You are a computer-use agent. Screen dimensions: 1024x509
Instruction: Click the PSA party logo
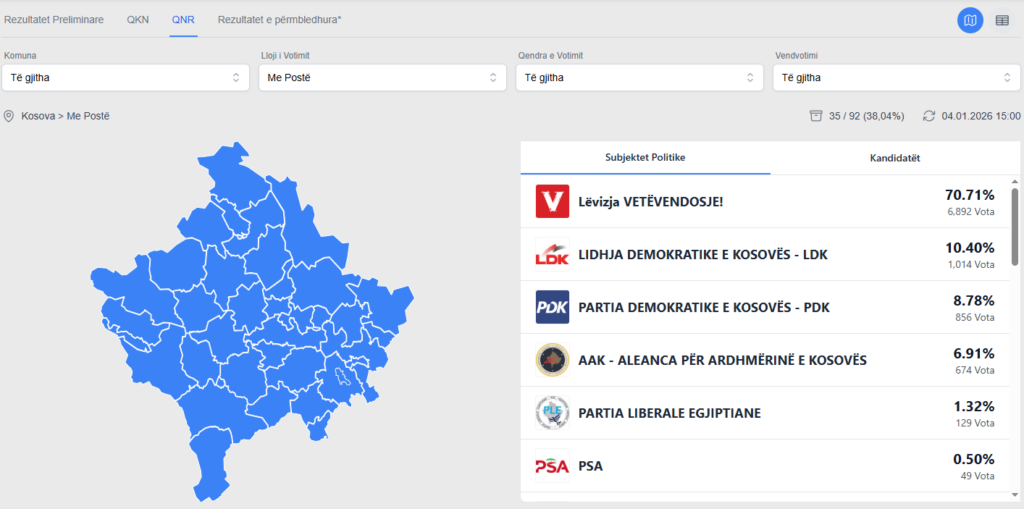552,465
